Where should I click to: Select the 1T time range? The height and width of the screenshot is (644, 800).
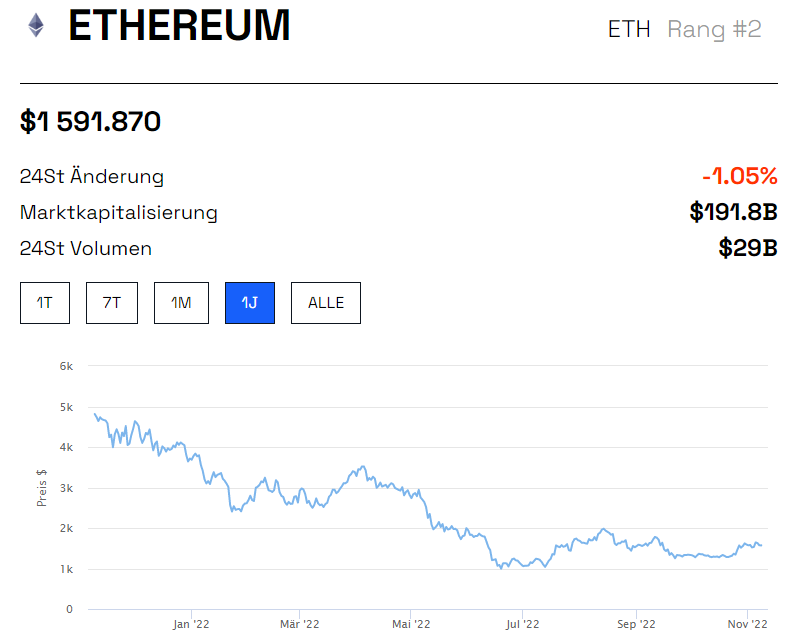[45, 303]
